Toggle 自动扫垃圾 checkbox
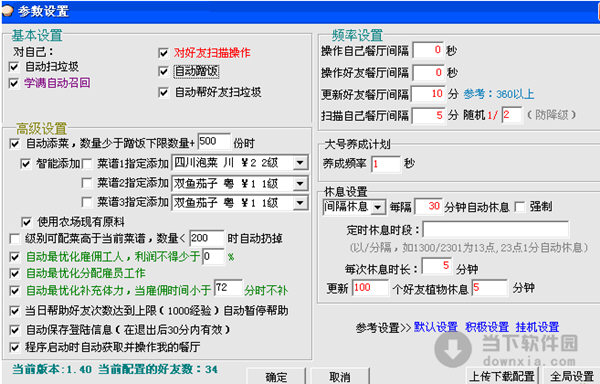Screen dimensions: 600x384 coord(14,67)
